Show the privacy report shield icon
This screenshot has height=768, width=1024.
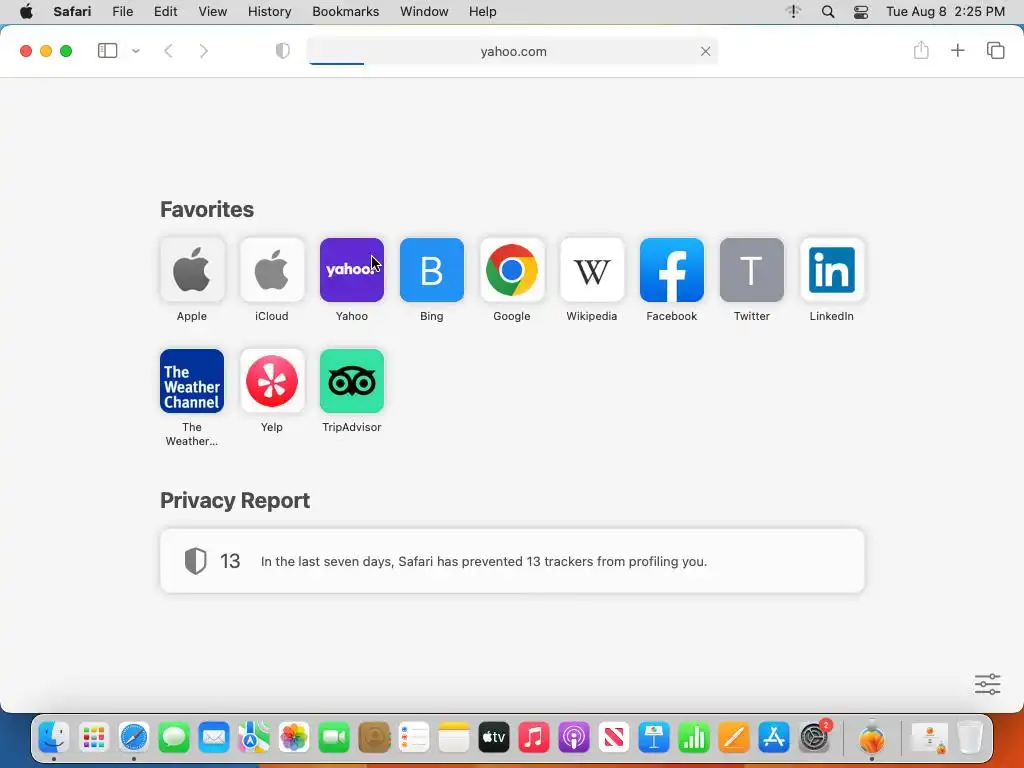(283, 51)
